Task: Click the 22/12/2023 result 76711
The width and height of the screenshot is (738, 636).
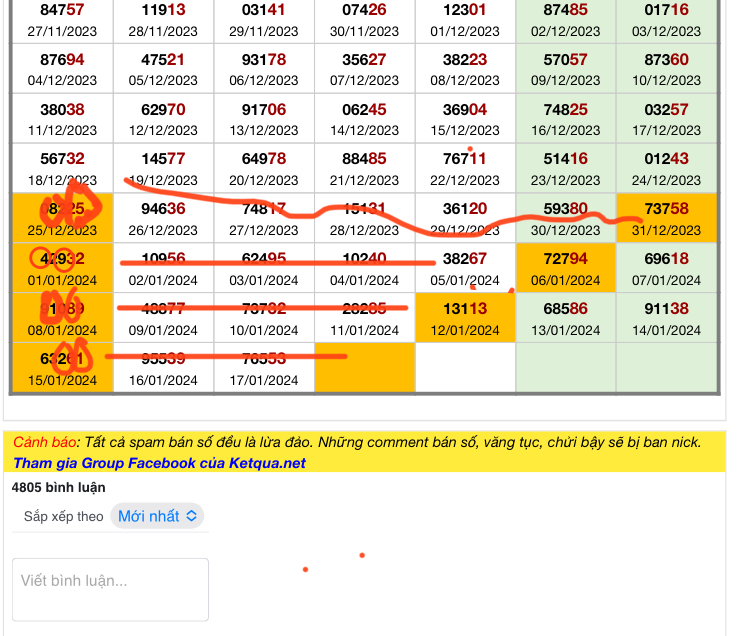Action: click(x=465, y=168)
